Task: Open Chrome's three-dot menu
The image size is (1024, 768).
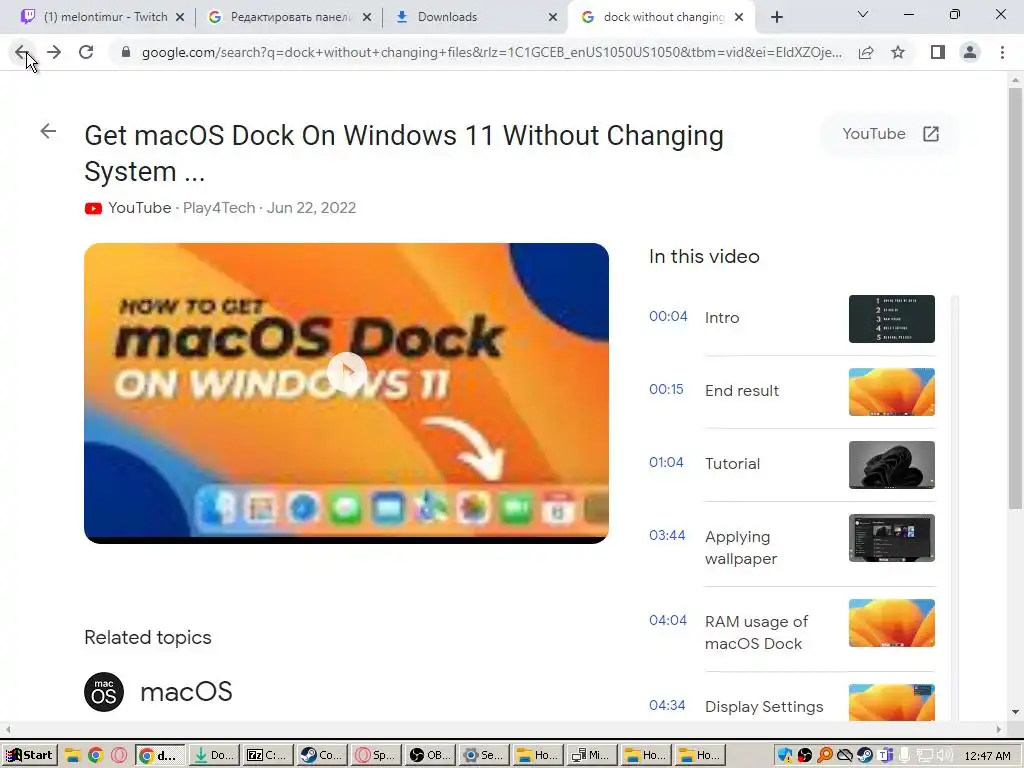Action: click(1002, 52)
